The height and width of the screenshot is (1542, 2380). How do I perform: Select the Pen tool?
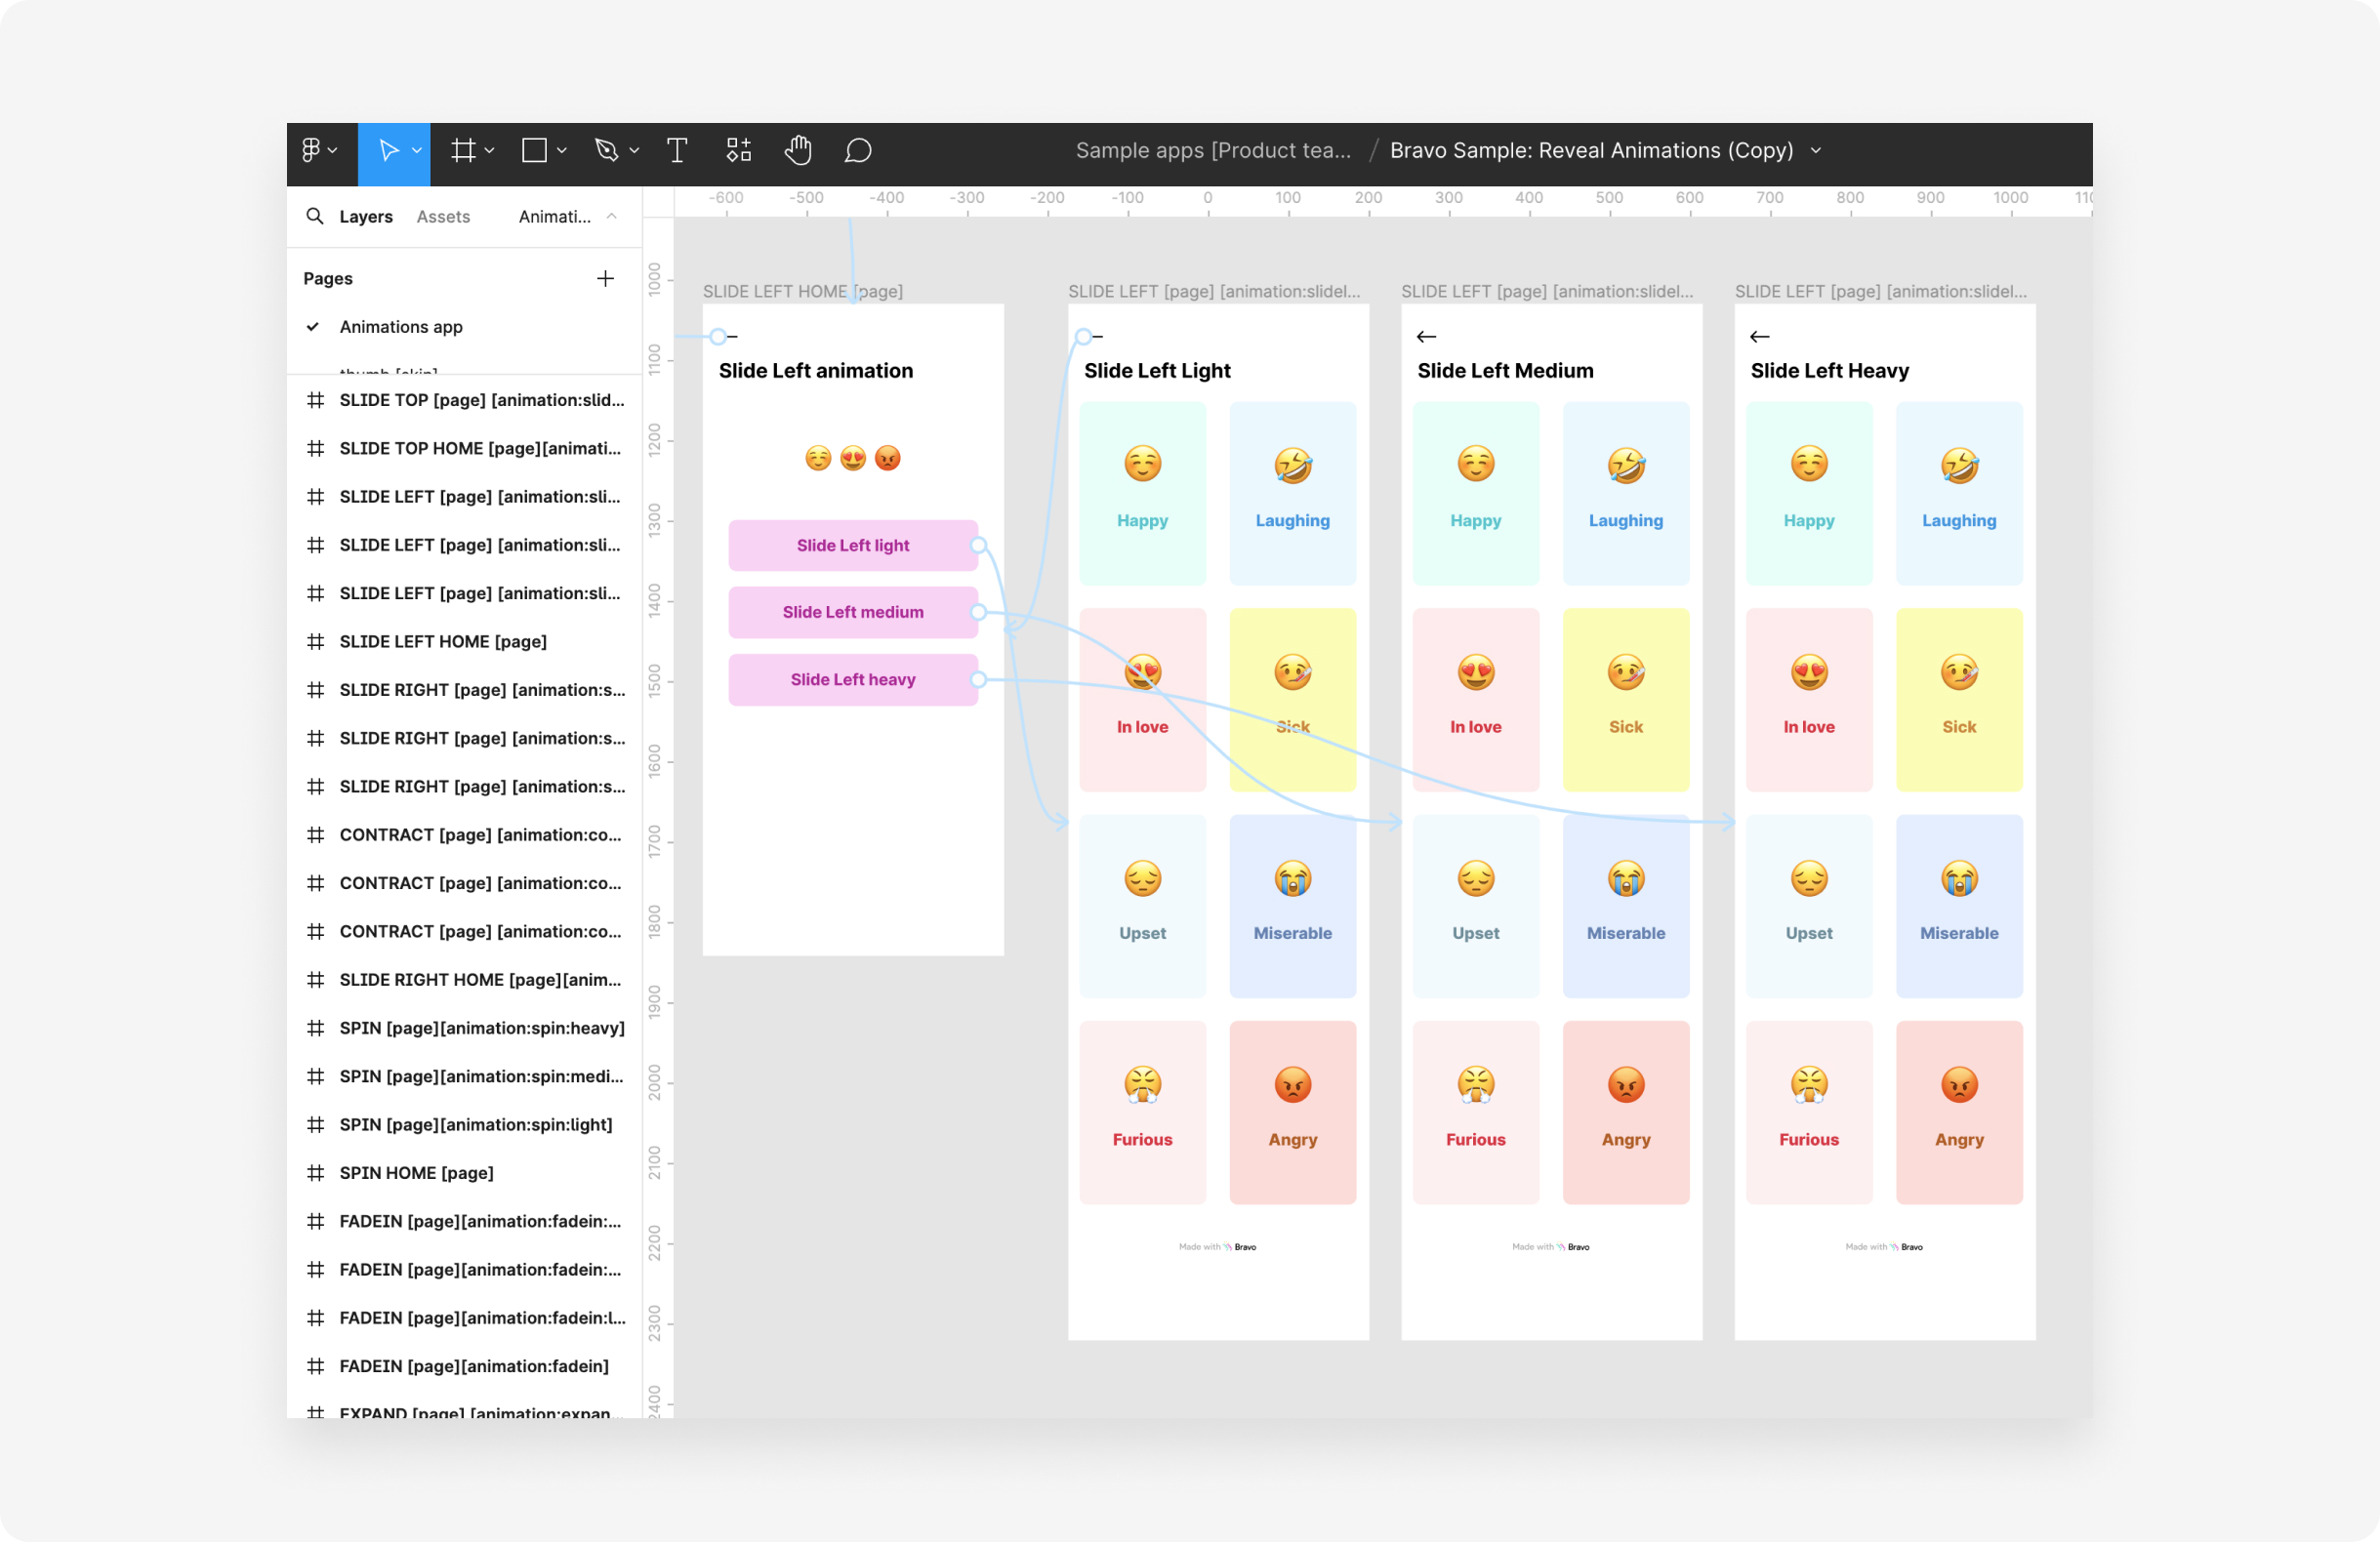pos(606,150)
